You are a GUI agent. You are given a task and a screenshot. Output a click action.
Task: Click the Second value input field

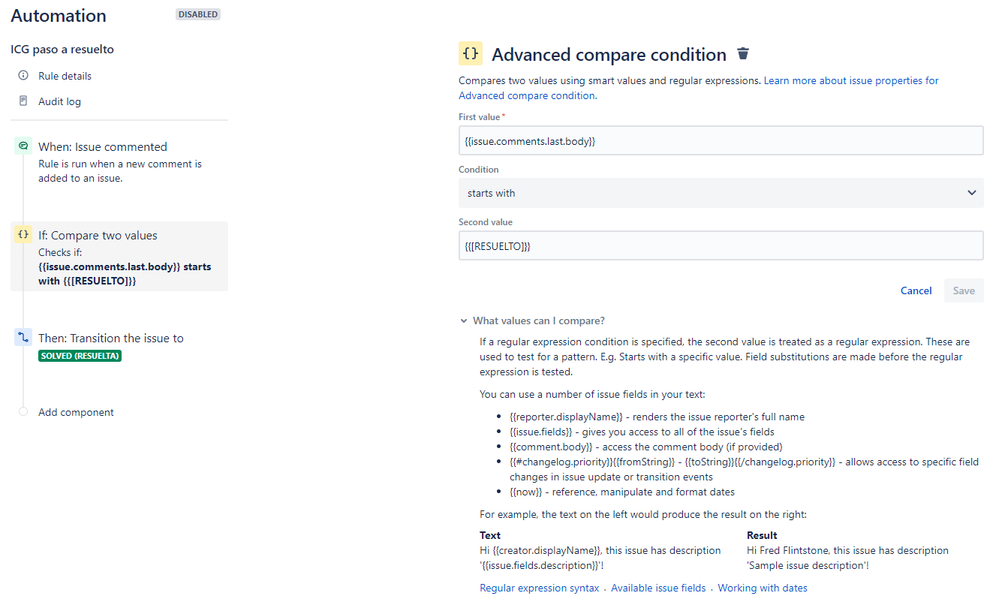[x=721, y=246]
